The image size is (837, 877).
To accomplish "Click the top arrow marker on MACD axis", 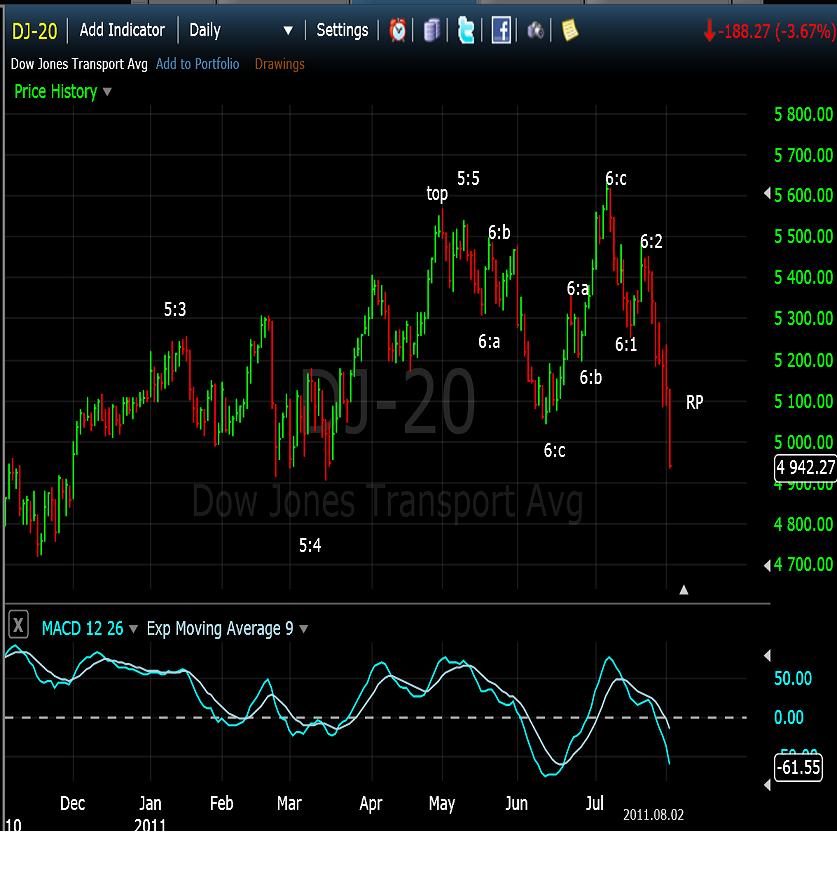I will click(x=767, y=656).
